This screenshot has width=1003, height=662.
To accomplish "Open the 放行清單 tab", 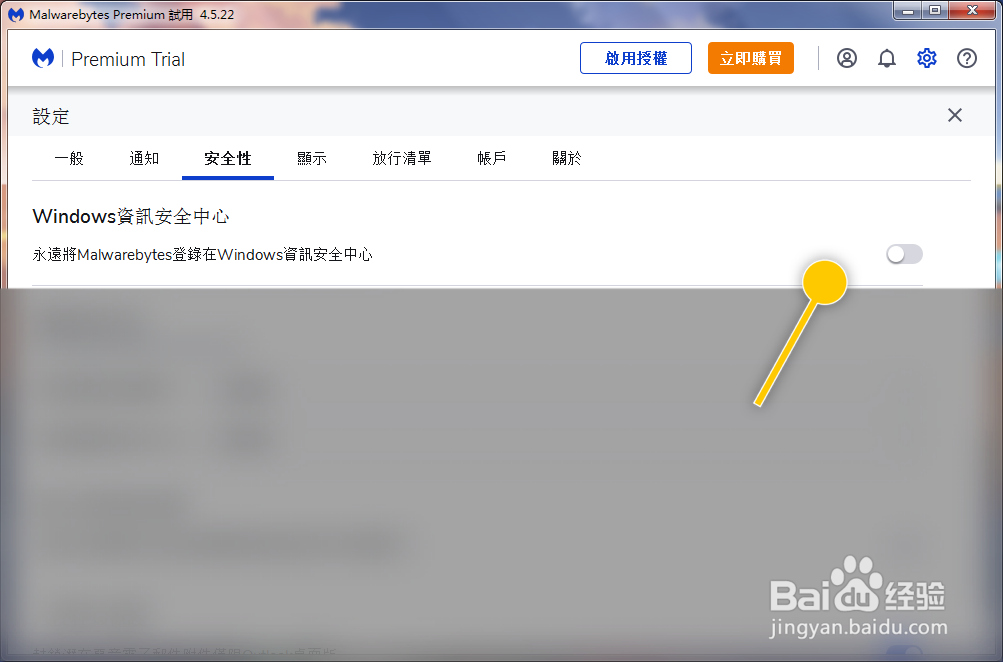I will [402, 158].
